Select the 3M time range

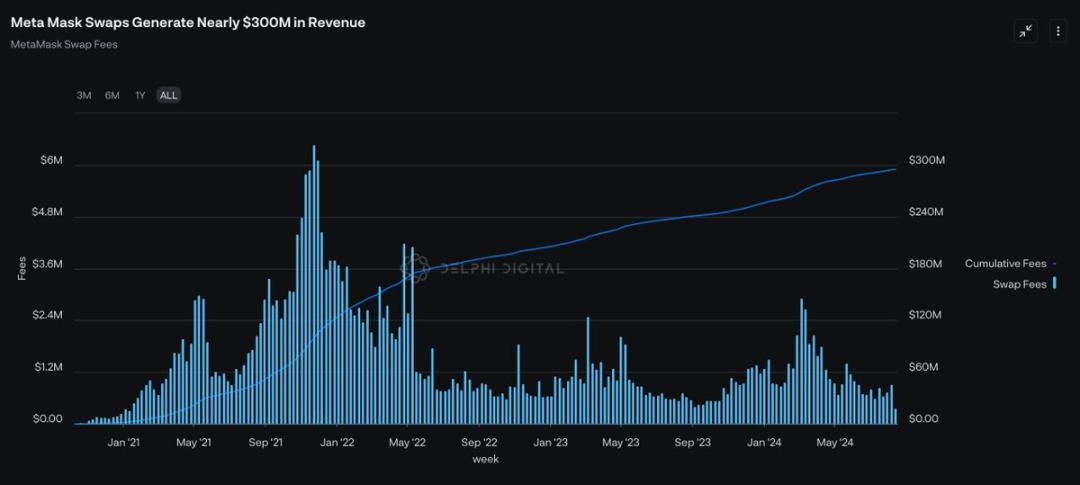[x=84, y=95]
